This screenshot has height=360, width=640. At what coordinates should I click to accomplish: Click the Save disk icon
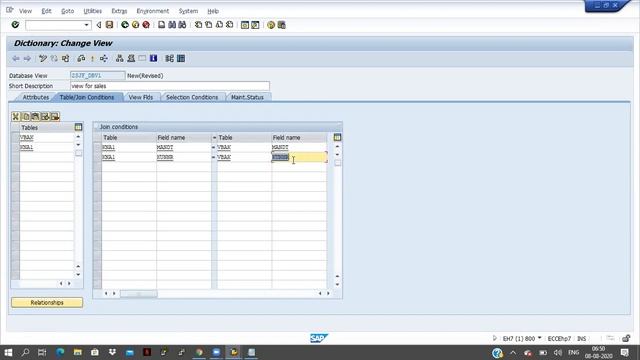pyautogui.click(x=109, y=25)
